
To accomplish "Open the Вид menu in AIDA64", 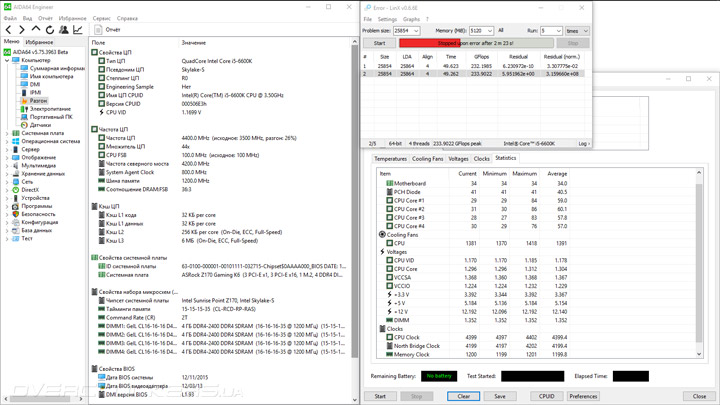I will pos(28,18).
